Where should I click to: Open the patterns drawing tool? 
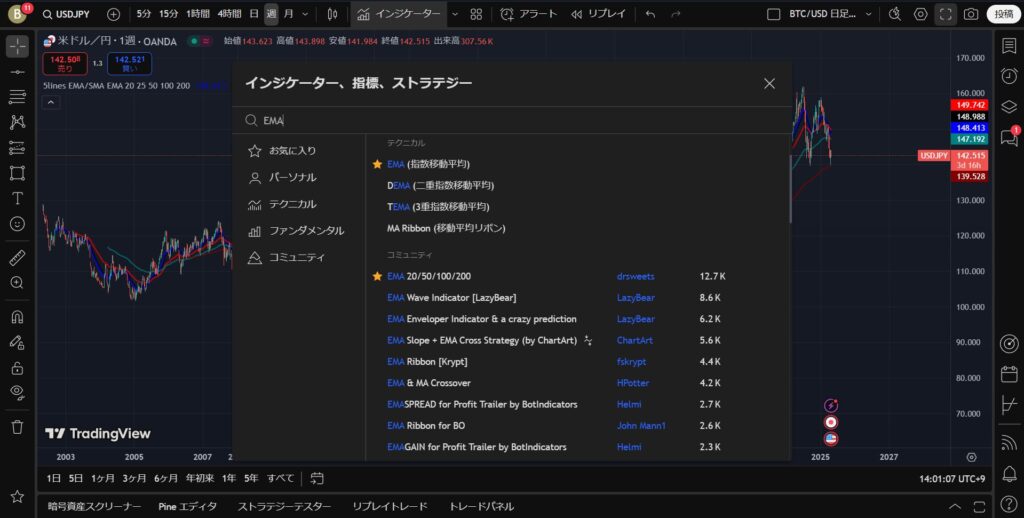(x=18, y=122)
